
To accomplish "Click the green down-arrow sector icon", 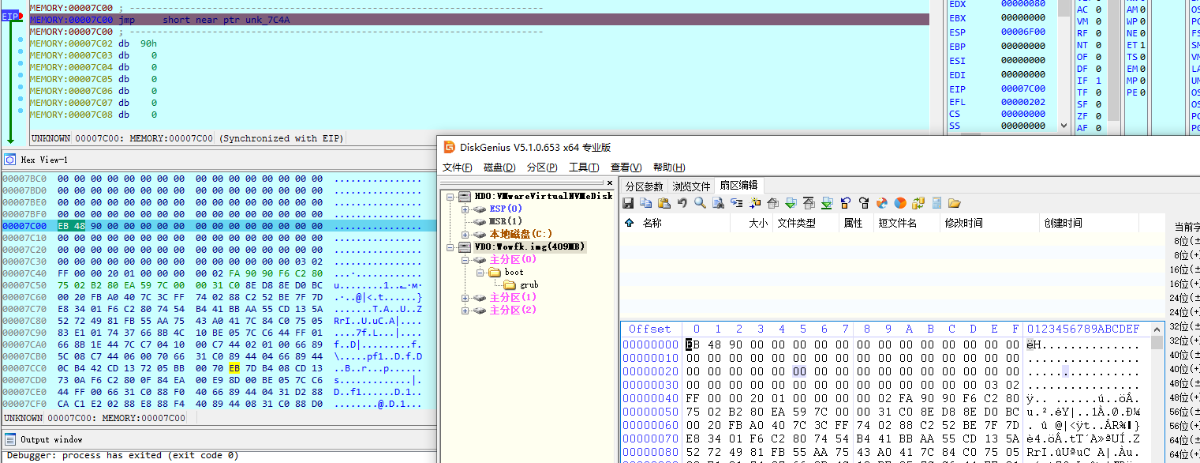I will click(x=791, y=203).
